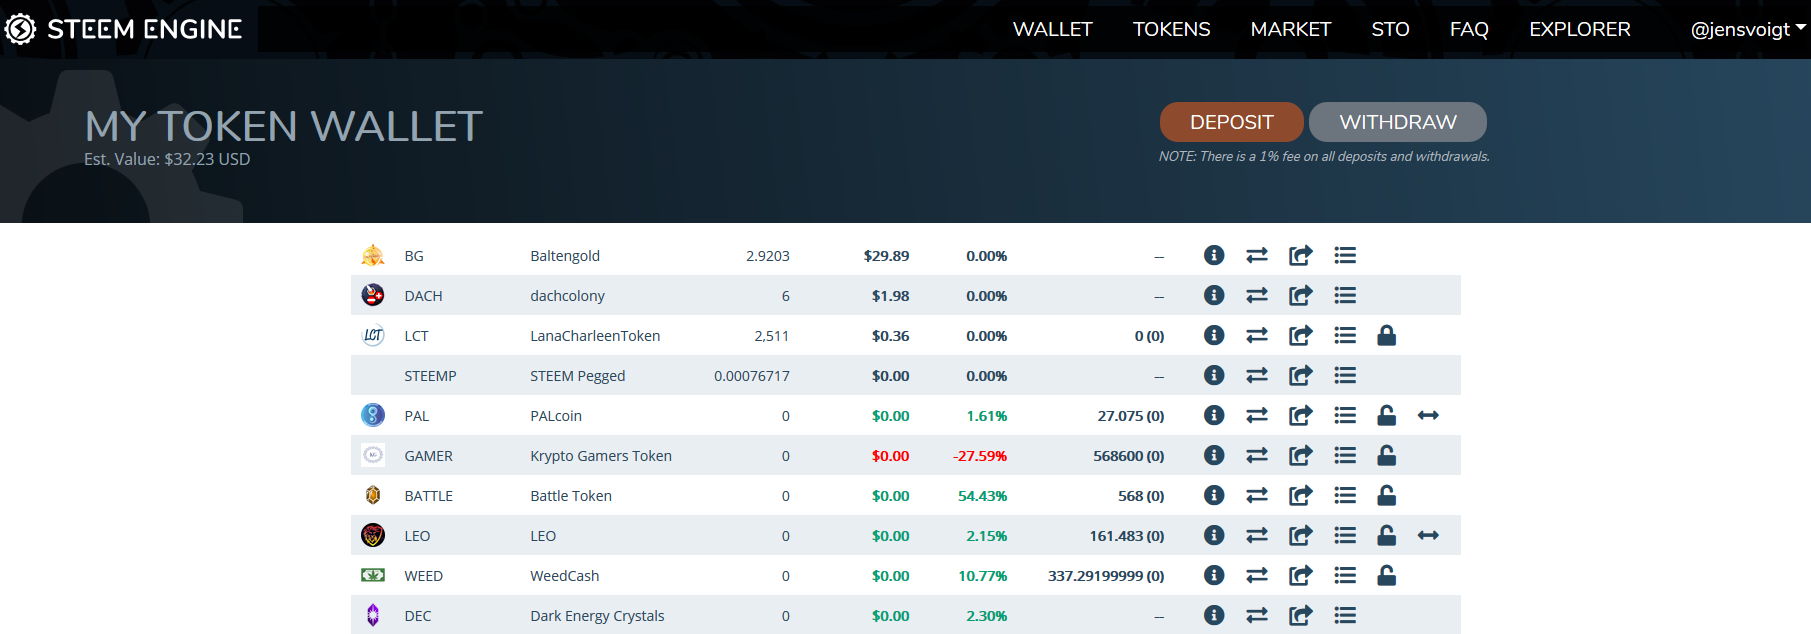View PAL transaction history list icon
1811x634 pixels.
point(1345,415)
